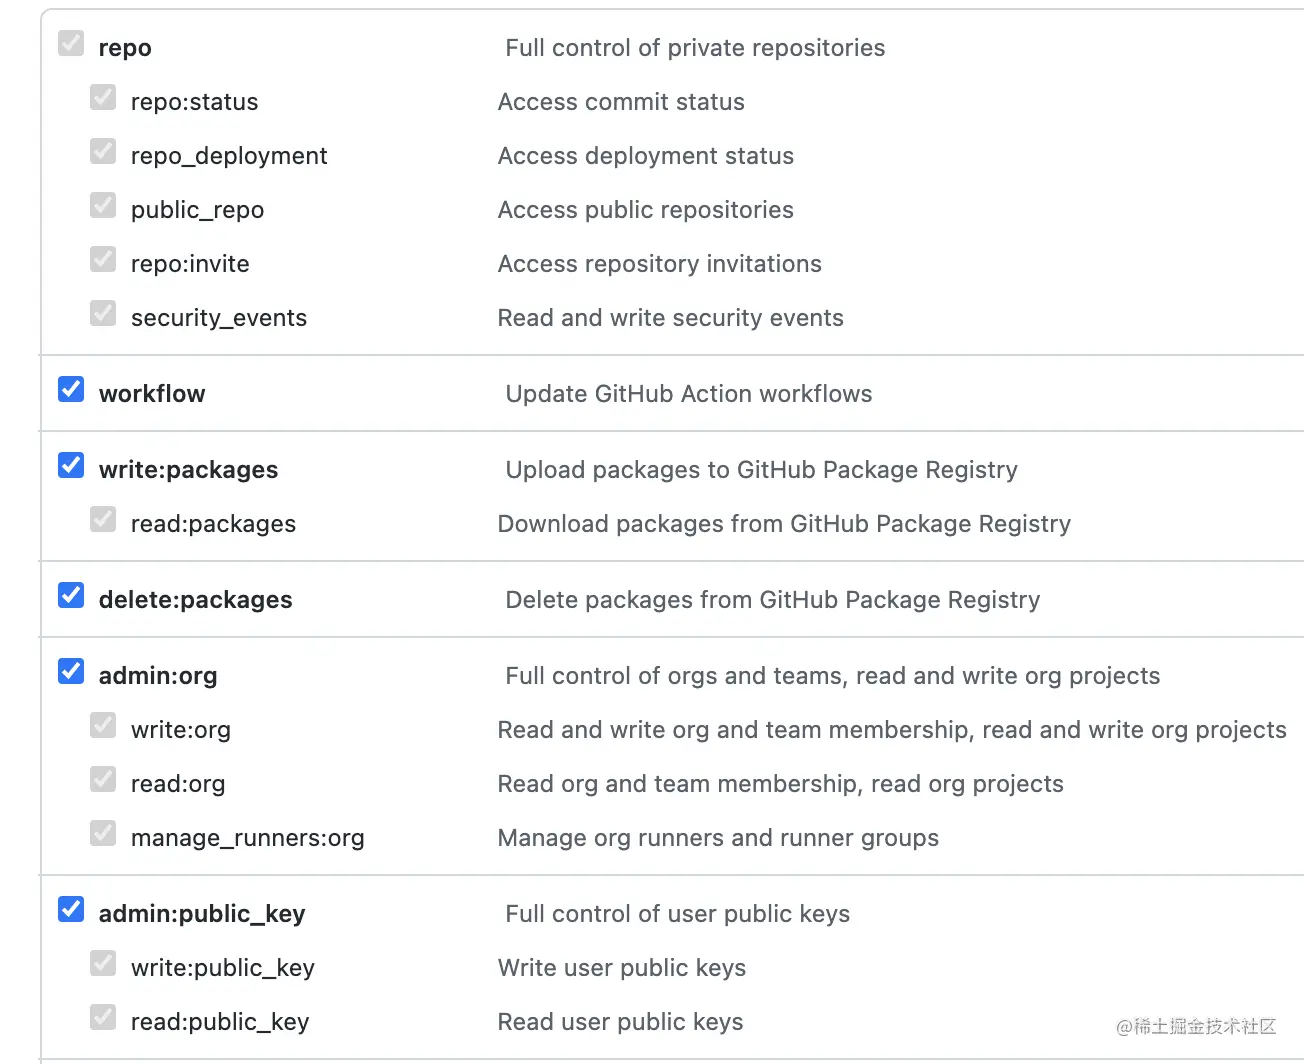
Task: Toggle the read:org checkbox
Action: (103, 779)
